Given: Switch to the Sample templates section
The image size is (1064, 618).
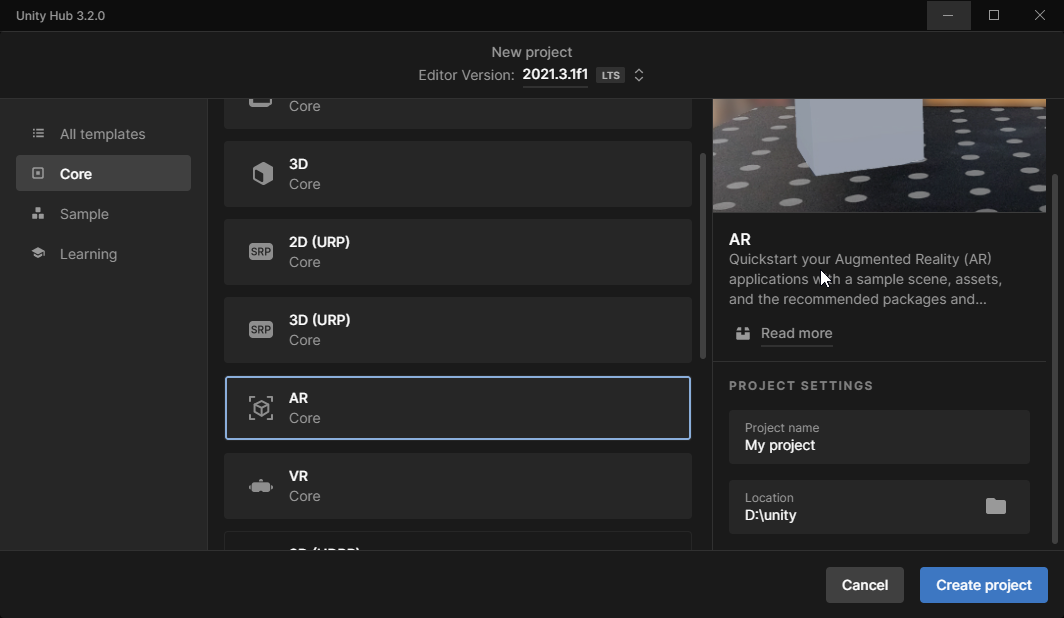Looking at the screenshot, I should tap(85, 213).
